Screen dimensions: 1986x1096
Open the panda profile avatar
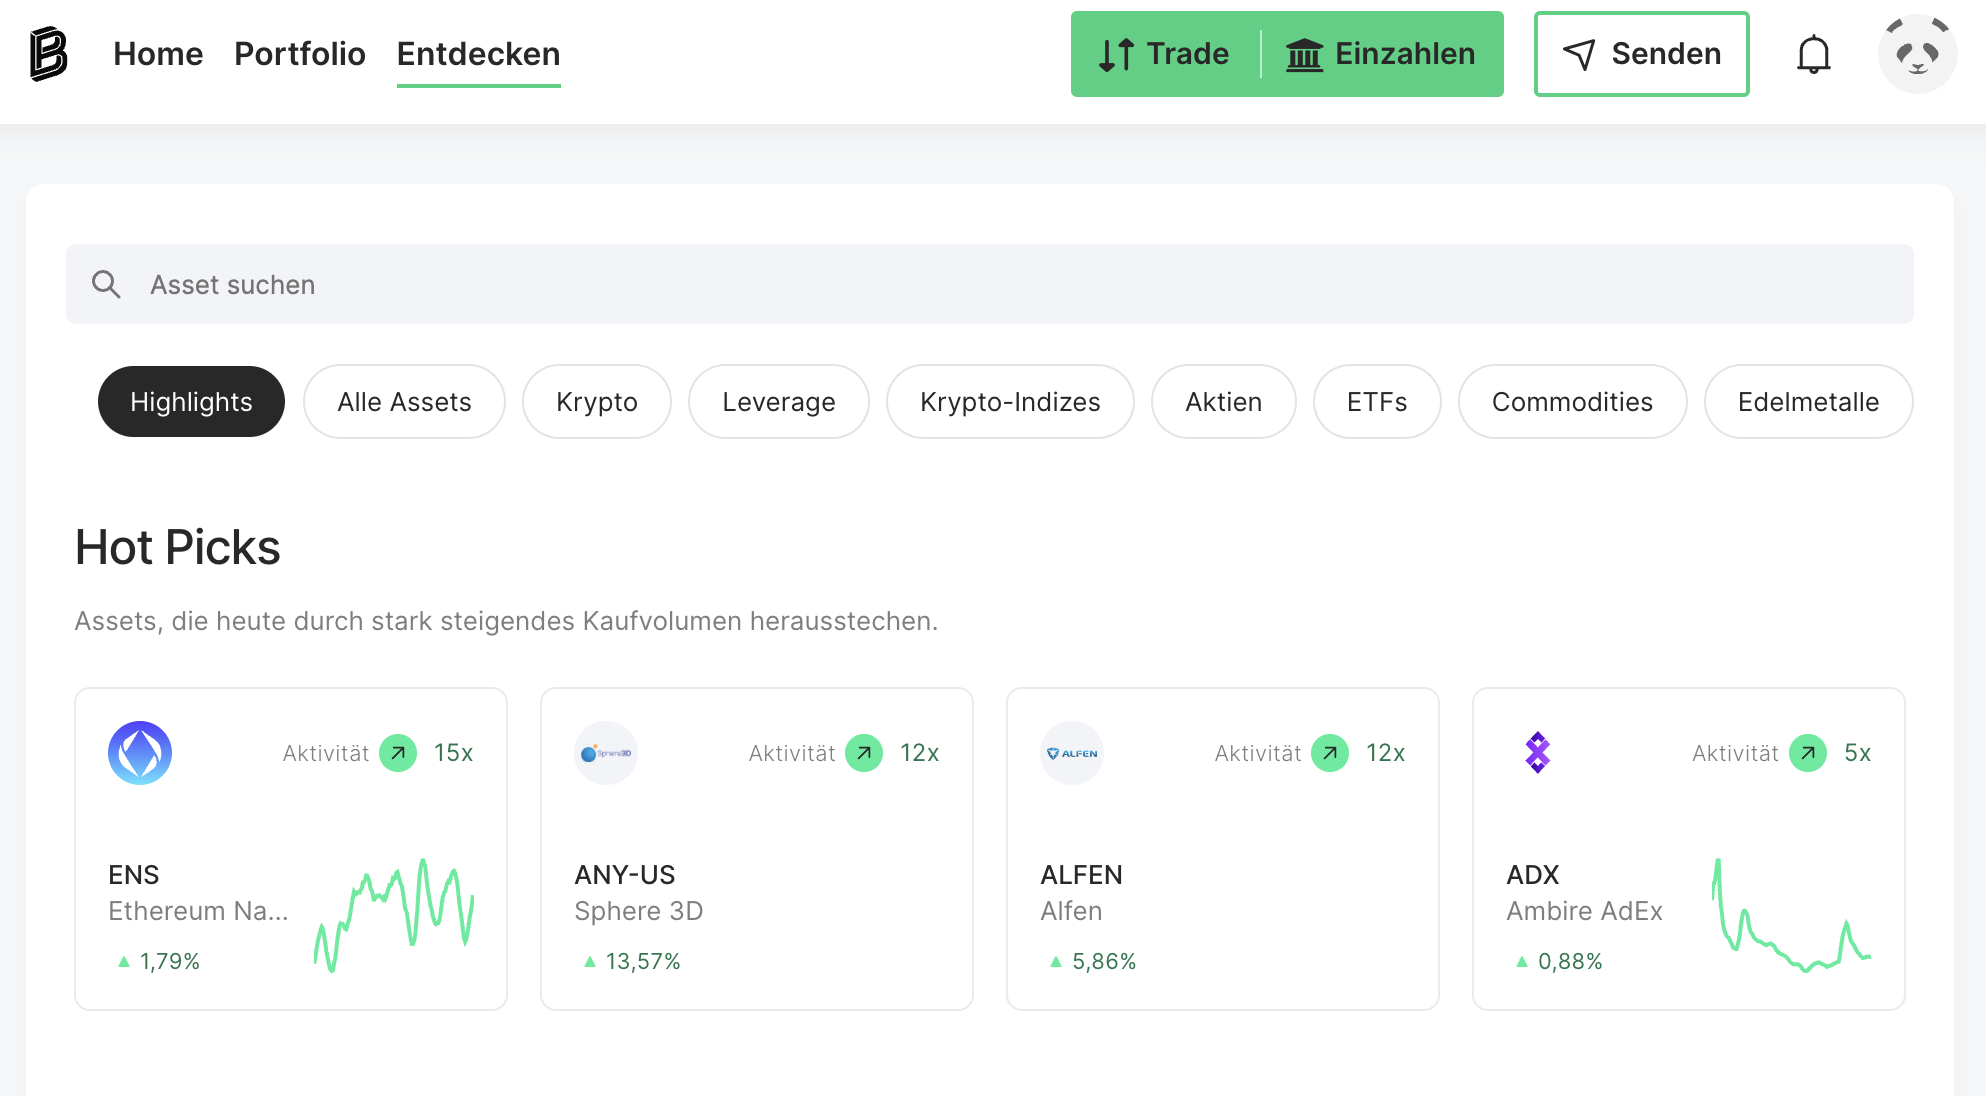point(1916,54)
